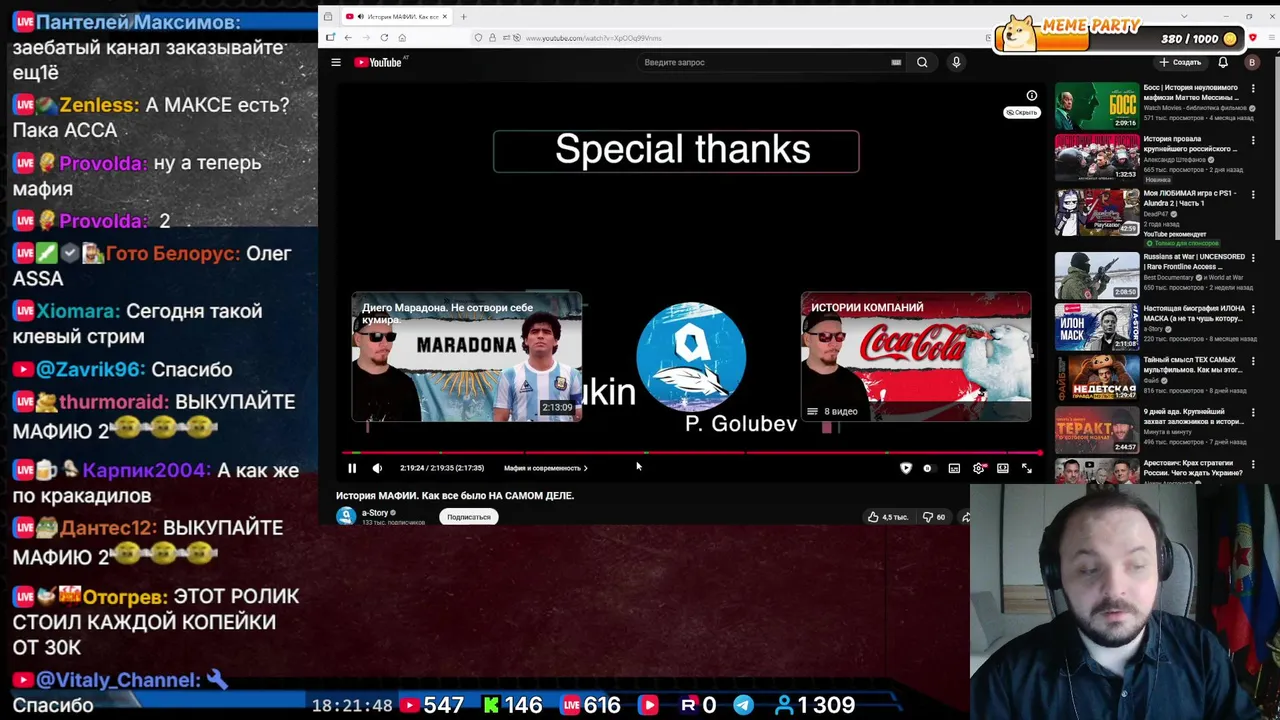Screen dimensions: 1280x720
Task: Open Моя ЛЮБИМАЯ игра с PS1 video
Action: pos(1097,212)
